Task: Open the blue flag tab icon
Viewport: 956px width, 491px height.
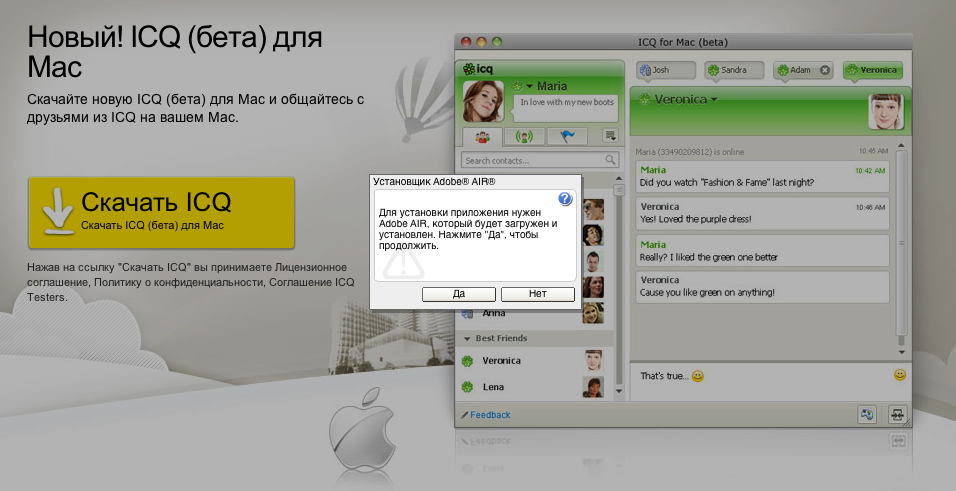Action: coord(566,137)
